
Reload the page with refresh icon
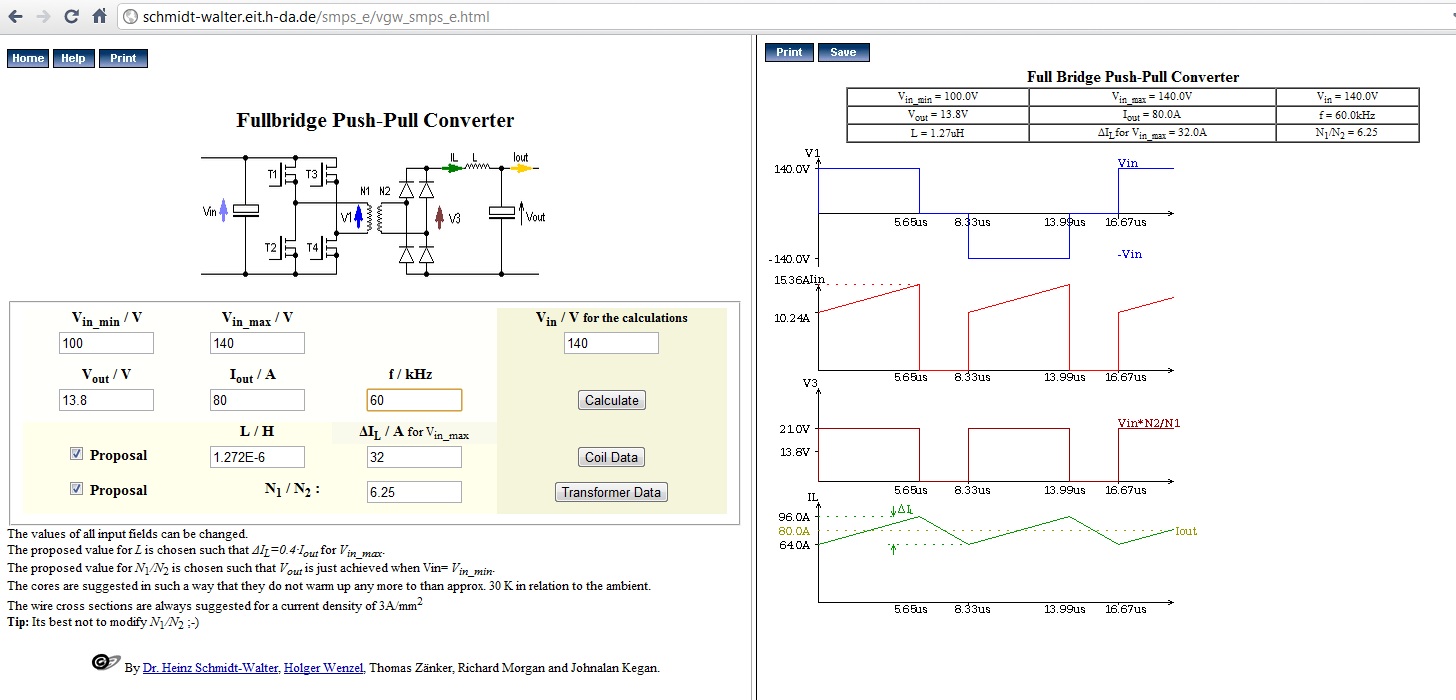tap(71, 17)
